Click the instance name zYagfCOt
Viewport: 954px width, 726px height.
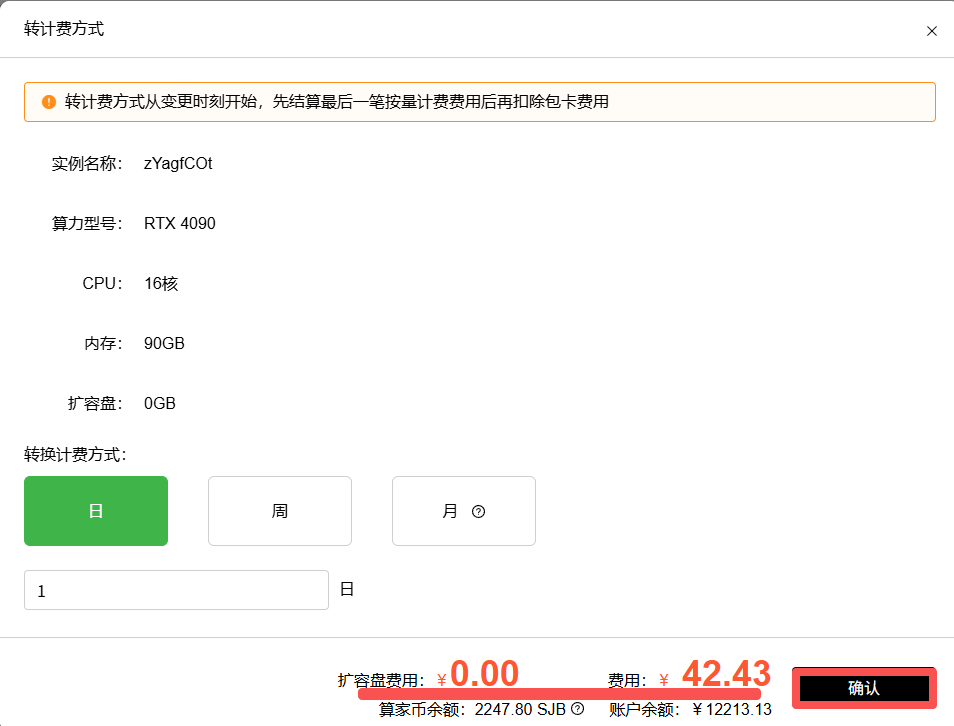tap(178, 164)
